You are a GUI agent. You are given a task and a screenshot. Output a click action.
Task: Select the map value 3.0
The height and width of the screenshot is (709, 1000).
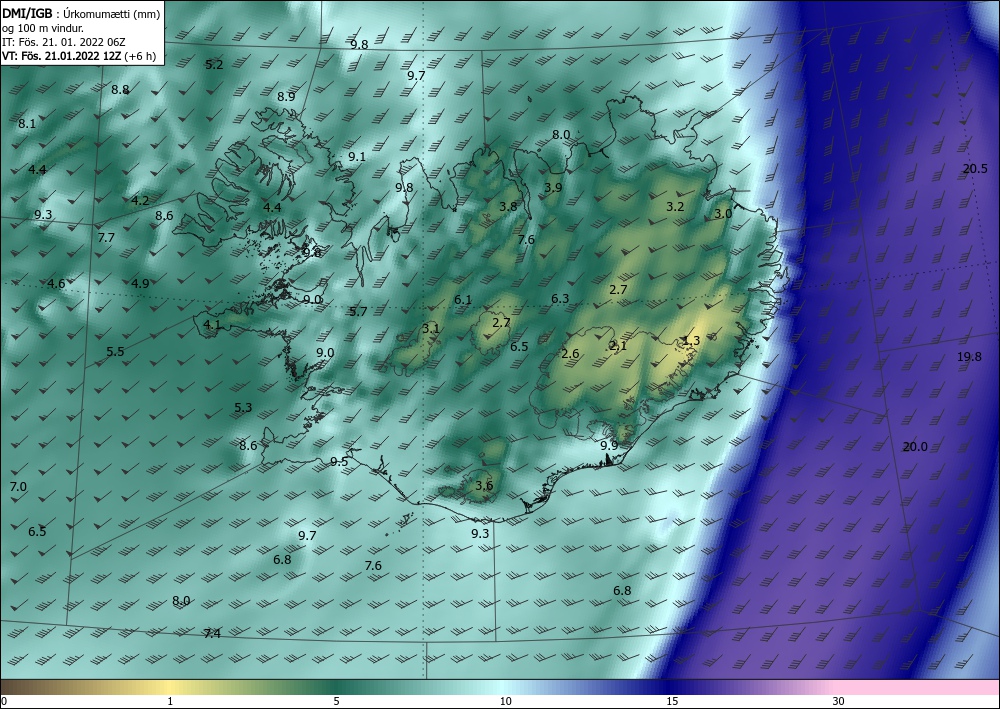tap(723, 214)
